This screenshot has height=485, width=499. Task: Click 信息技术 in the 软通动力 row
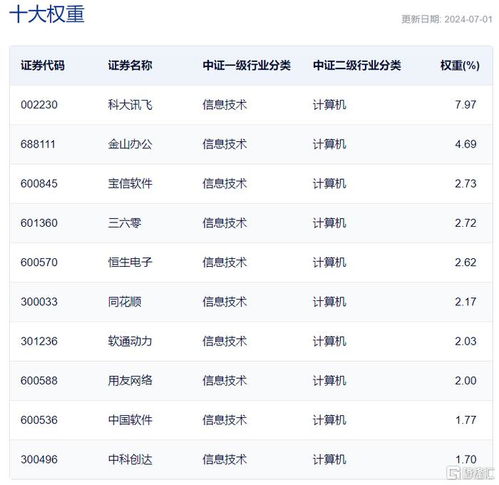coord(225,341)
